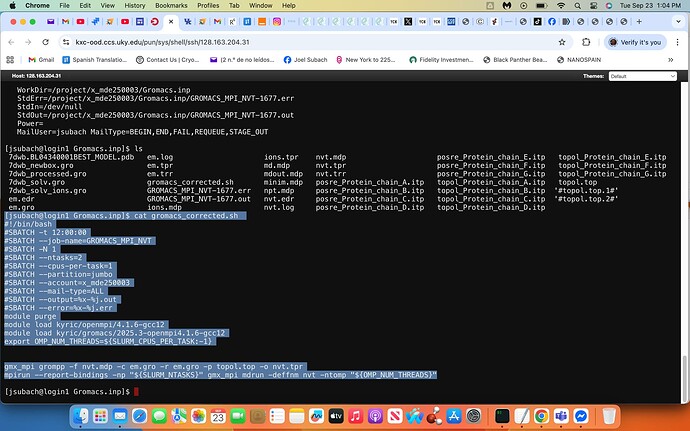Open the Fidelity Investments bookmark

coord(441,60)
